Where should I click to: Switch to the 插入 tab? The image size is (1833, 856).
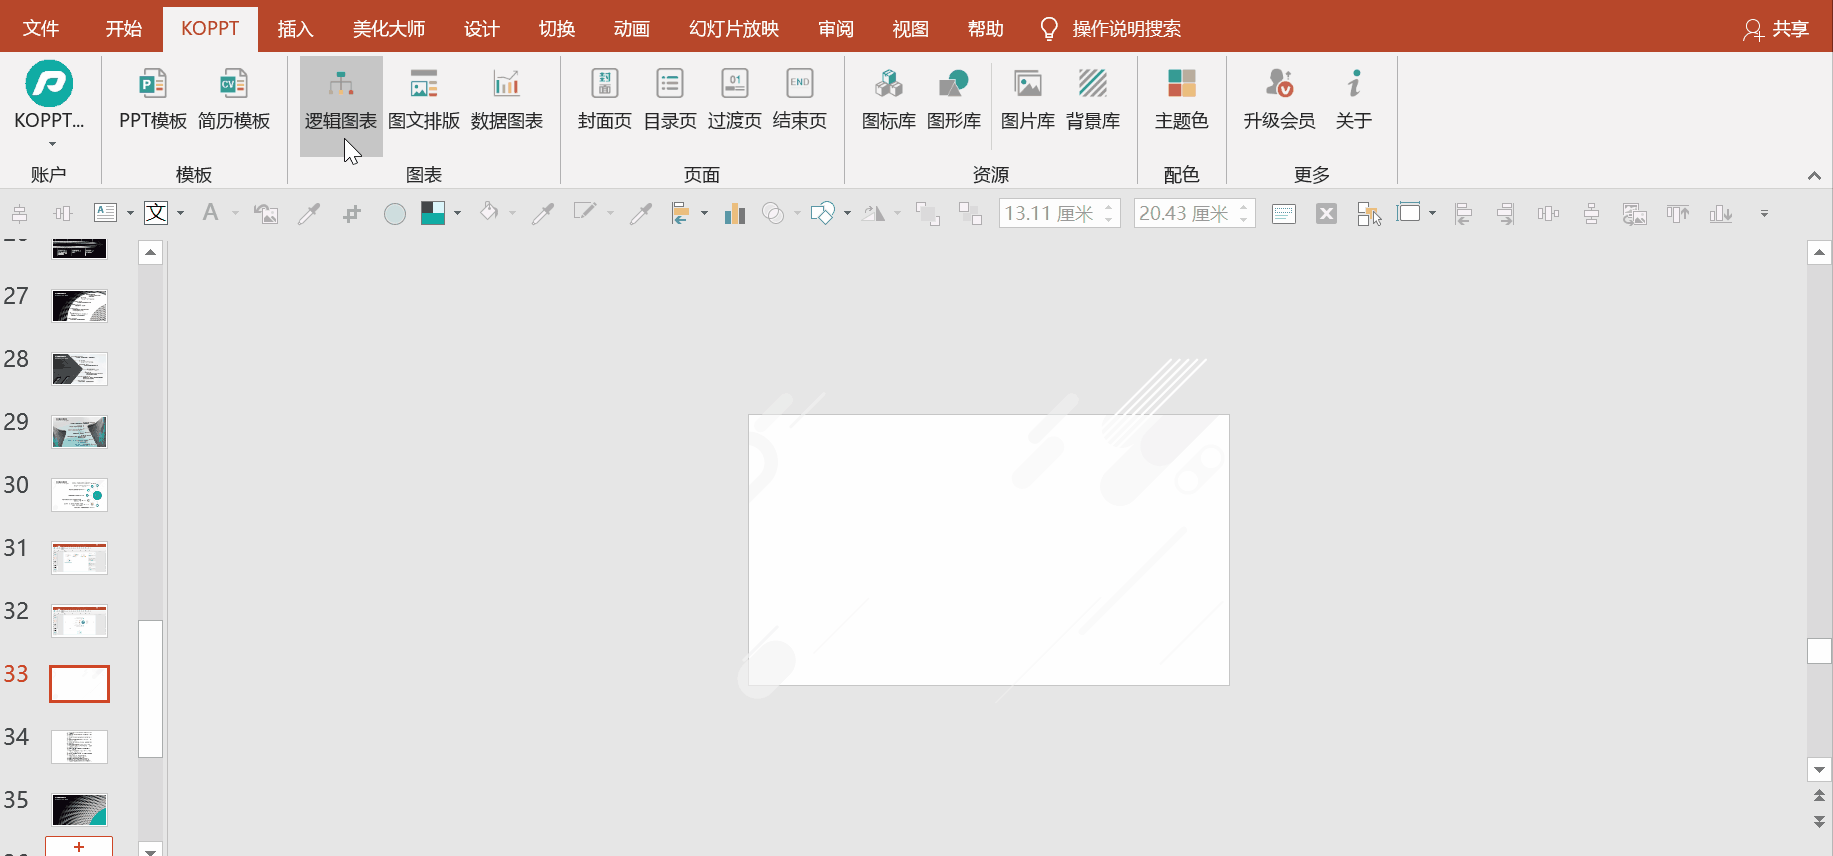[x=295, y=29]
